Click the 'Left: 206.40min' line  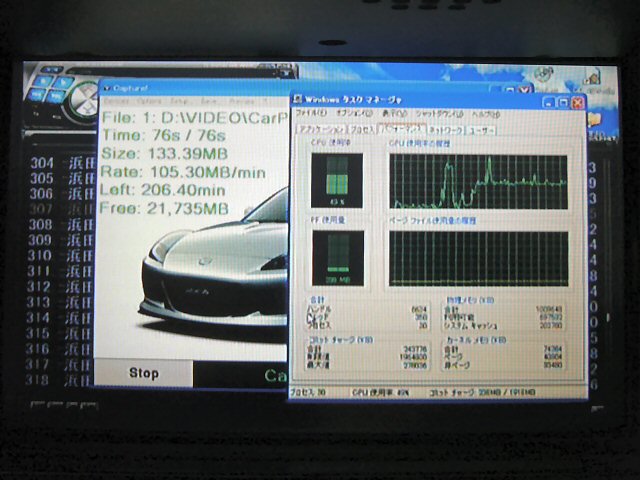162,190
